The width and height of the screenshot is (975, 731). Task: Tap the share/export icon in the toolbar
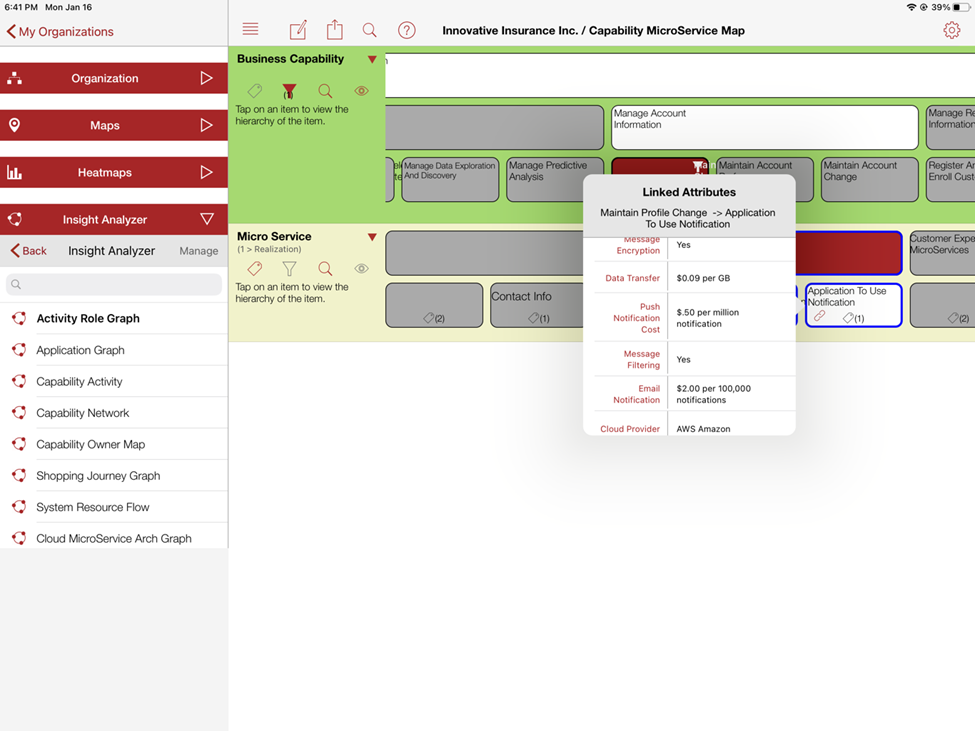pyautogui.click(x=335, y=29)
